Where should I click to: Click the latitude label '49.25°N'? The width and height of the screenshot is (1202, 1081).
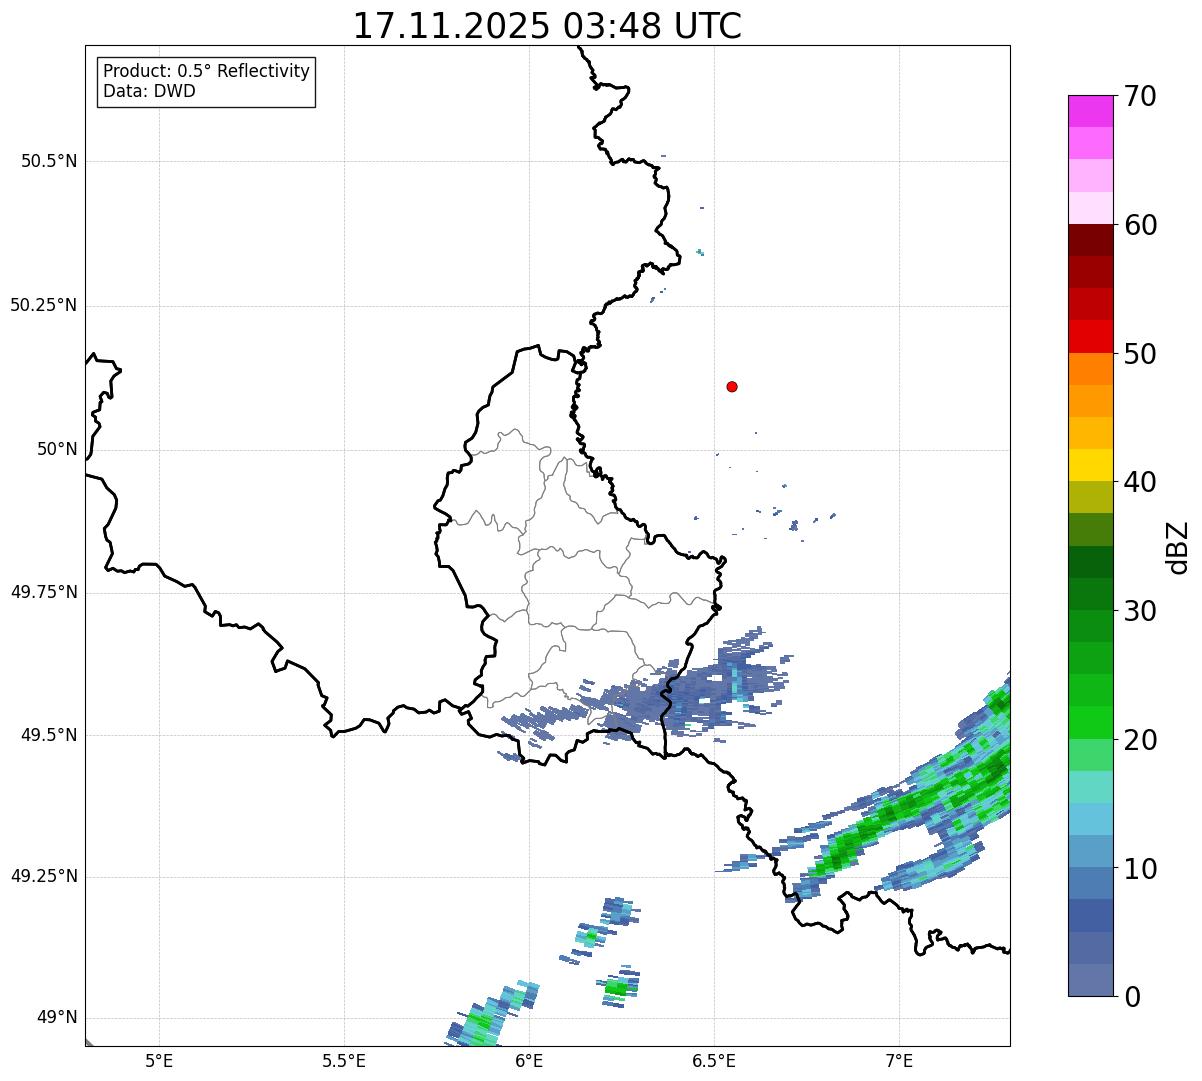coord(44,876)
